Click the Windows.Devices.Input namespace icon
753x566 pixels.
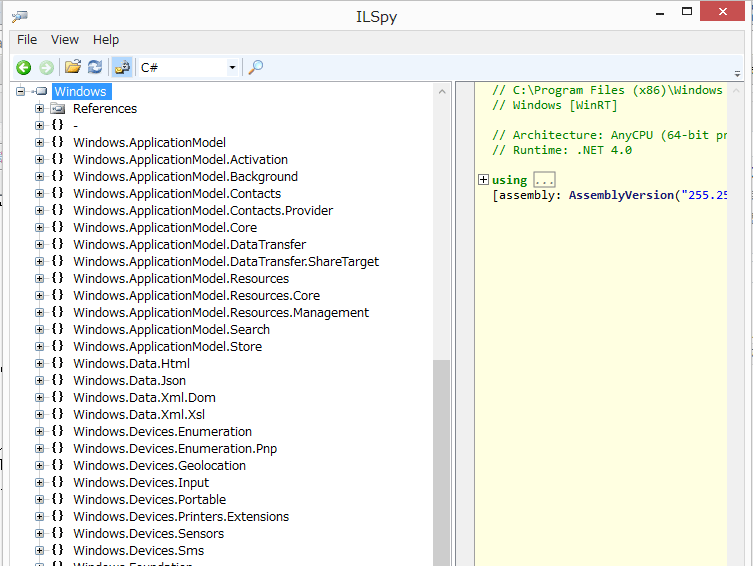pyautogui.click(x=58, y=482)
